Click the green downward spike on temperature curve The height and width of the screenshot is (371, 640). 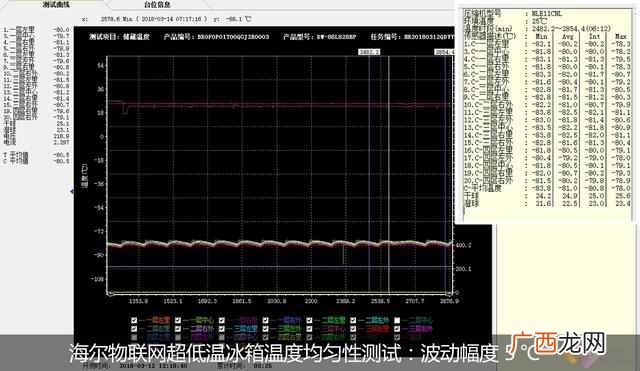tap(343, 254)
